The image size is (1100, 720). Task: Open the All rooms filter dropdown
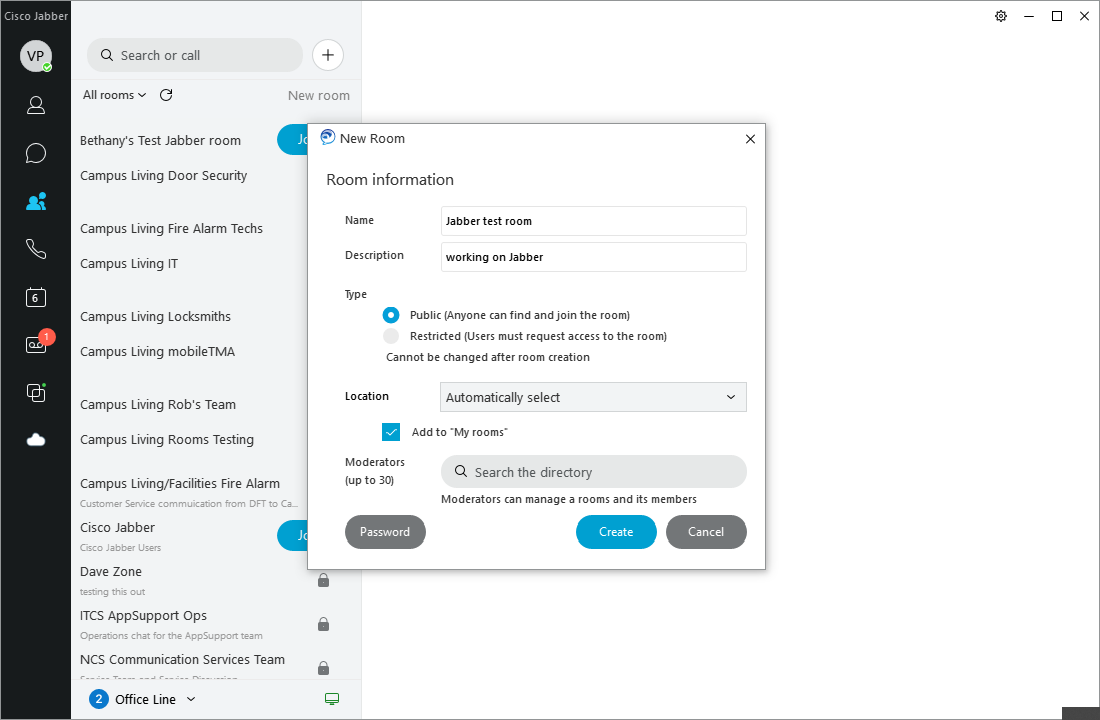coord(114,95)
